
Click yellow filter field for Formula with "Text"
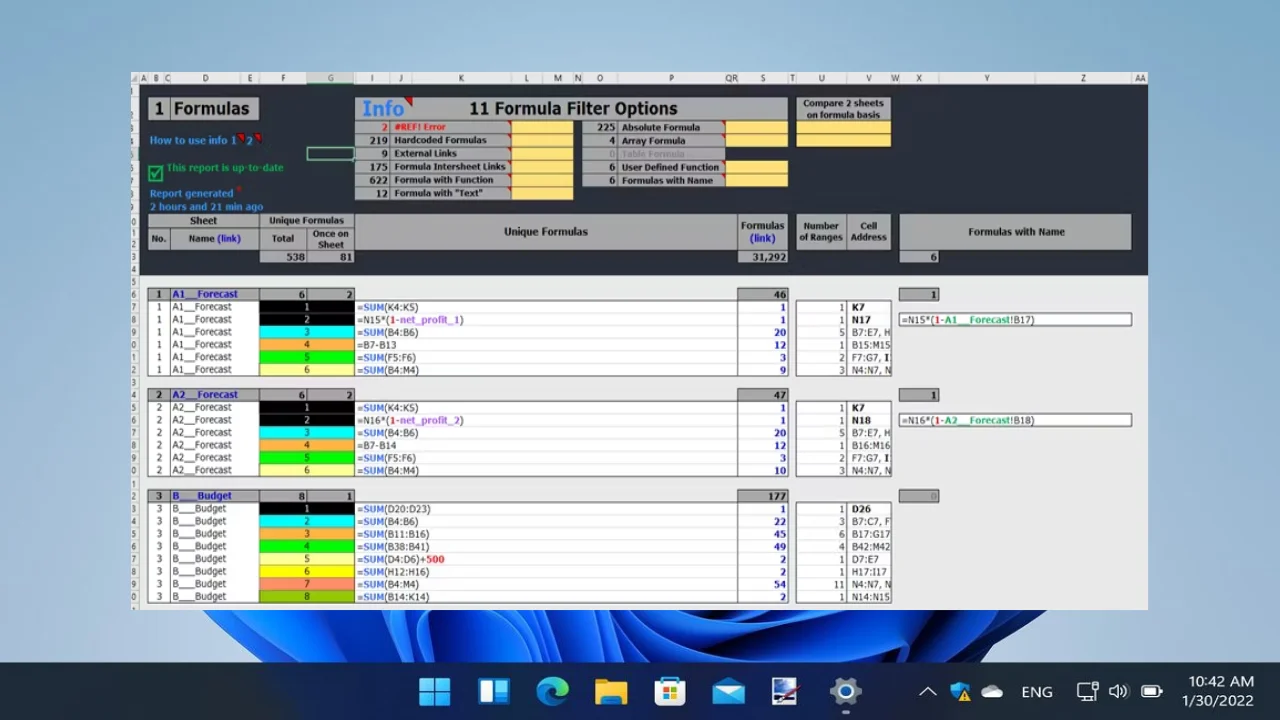click(542, 193)
